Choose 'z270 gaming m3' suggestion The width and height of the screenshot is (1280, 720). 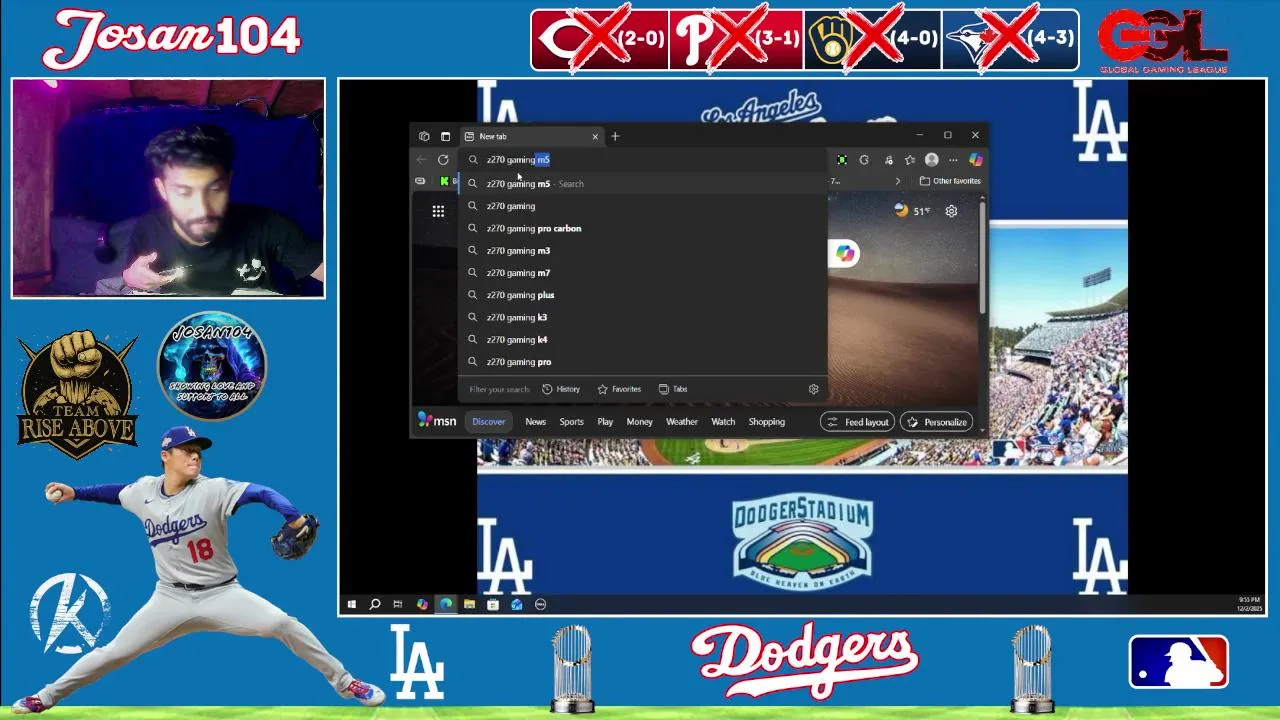point(645,251)
